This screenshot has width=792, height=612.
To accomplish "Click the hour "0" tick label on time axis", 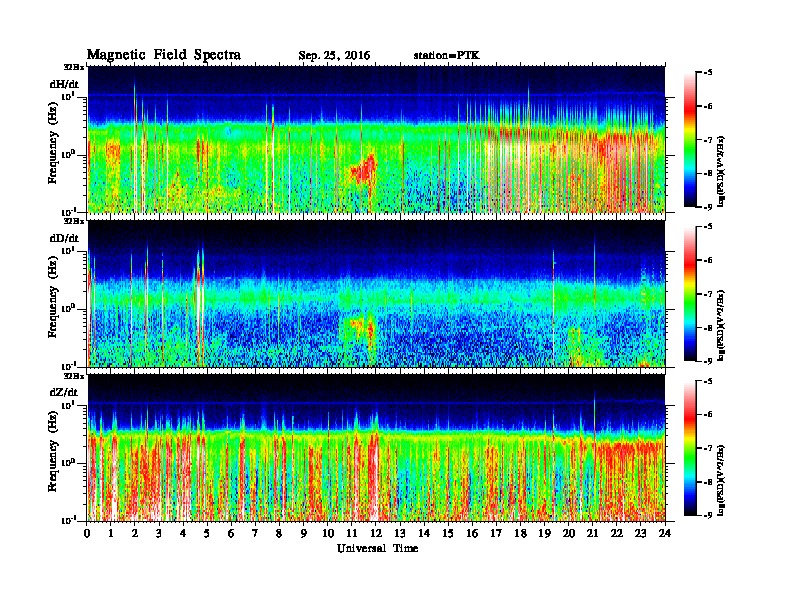I will pyautogui.click(x=87, y=534).
